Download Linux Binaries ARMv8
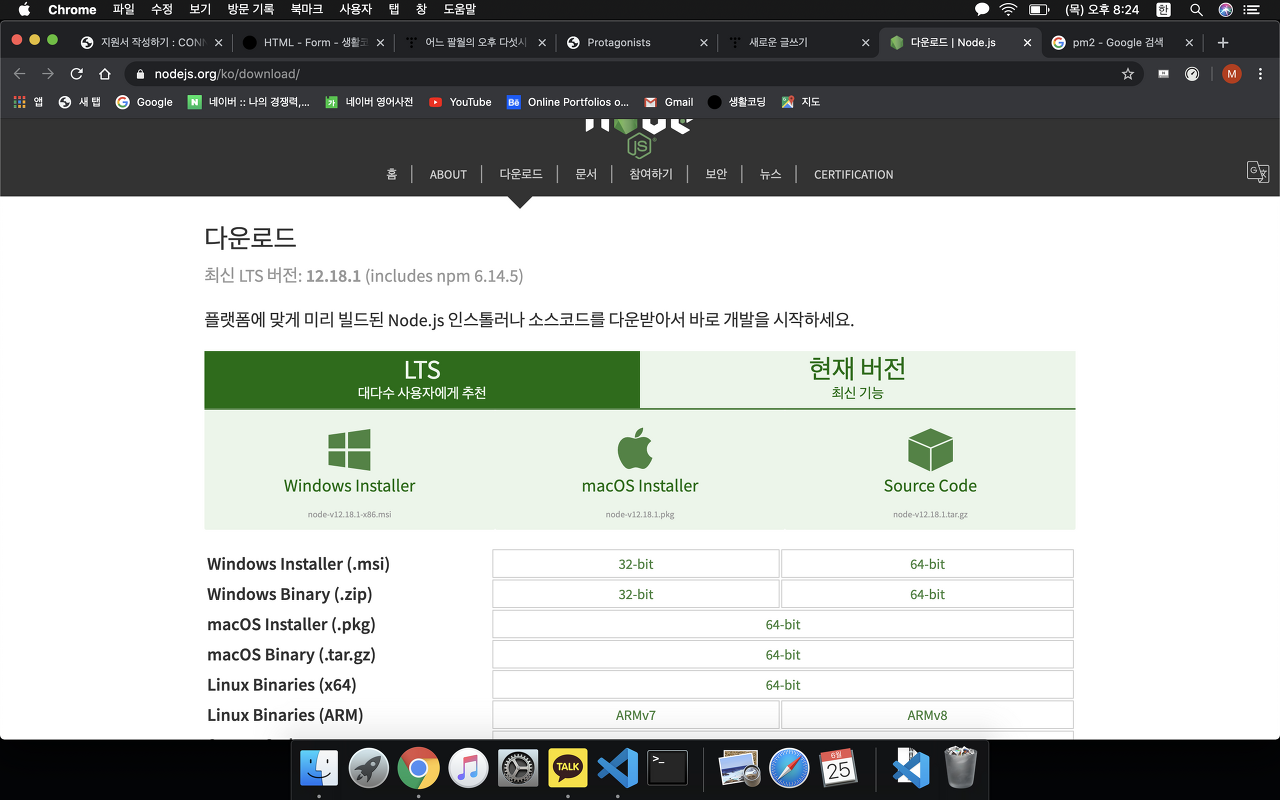This screenshot has width=1280, height=800. [x=927, y=715]
